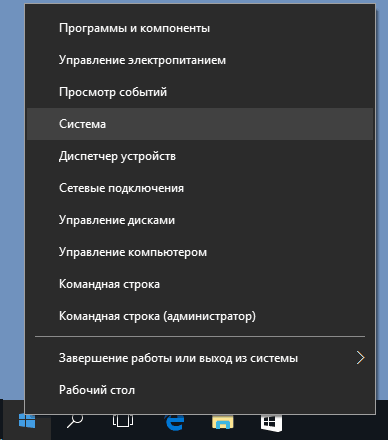
Task: Open taskbar search magnifier icon
Action: [x=75, y=421]
